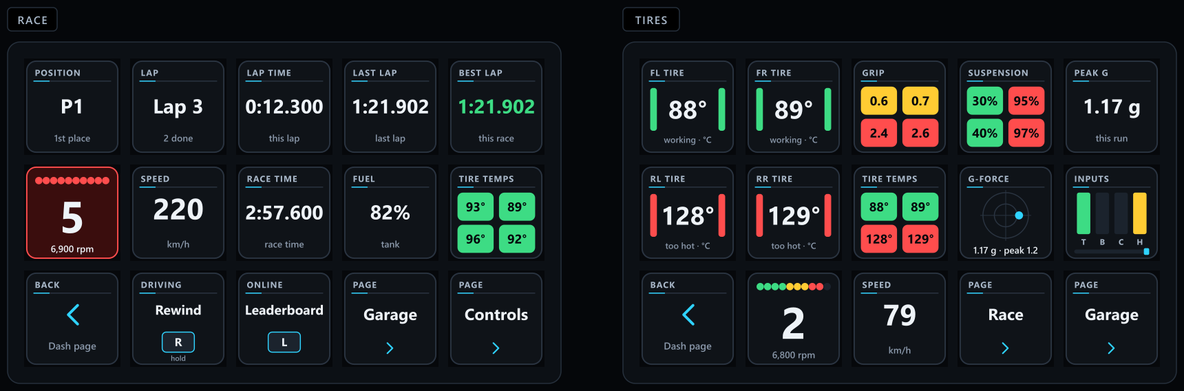This screenshot has height=391, width=1184.
Task: Click the chevron under Controls page tile
Action: tap(495, 348)
